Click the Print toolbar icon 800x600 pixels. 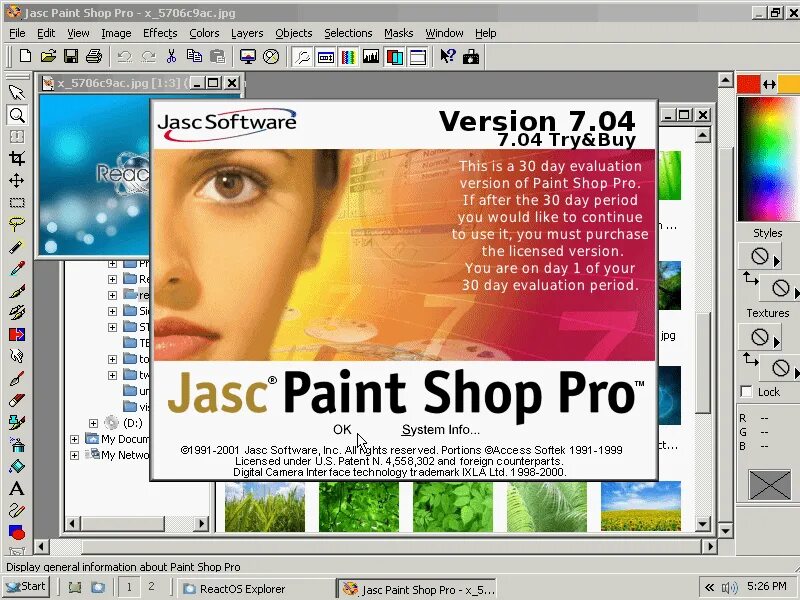(94, 56)
